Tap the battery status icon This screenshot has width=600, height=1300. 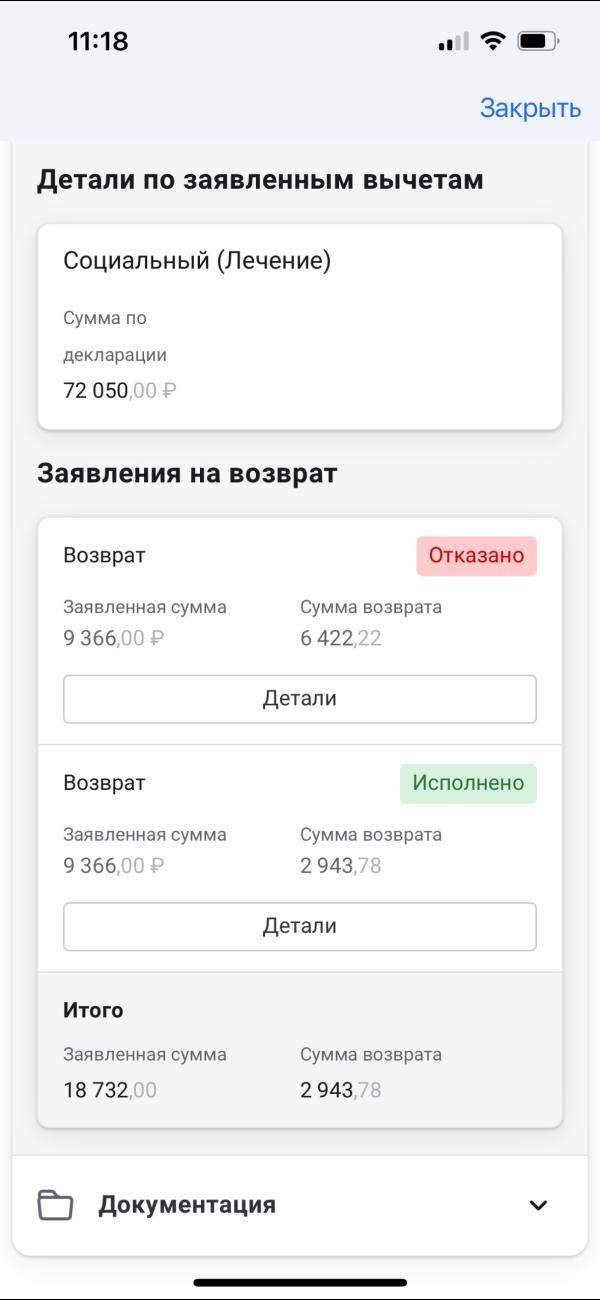pyautogui.click(x=538, y=41)
